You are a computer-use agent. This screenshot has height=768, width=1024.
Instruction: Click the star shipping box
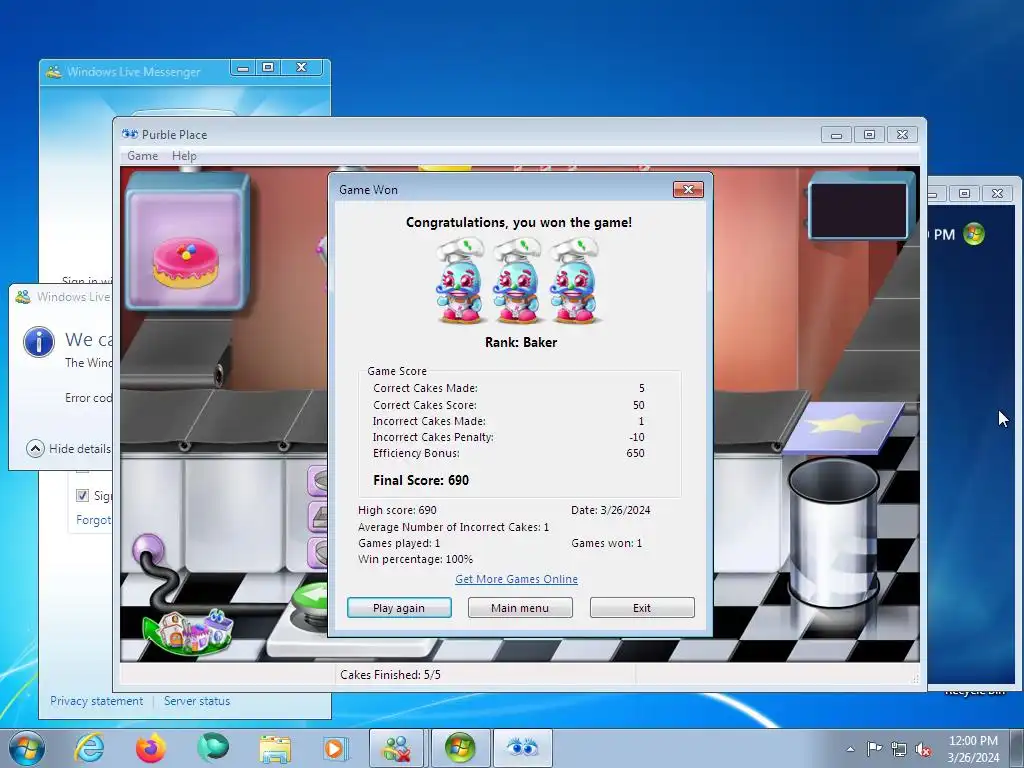(842, 427)
